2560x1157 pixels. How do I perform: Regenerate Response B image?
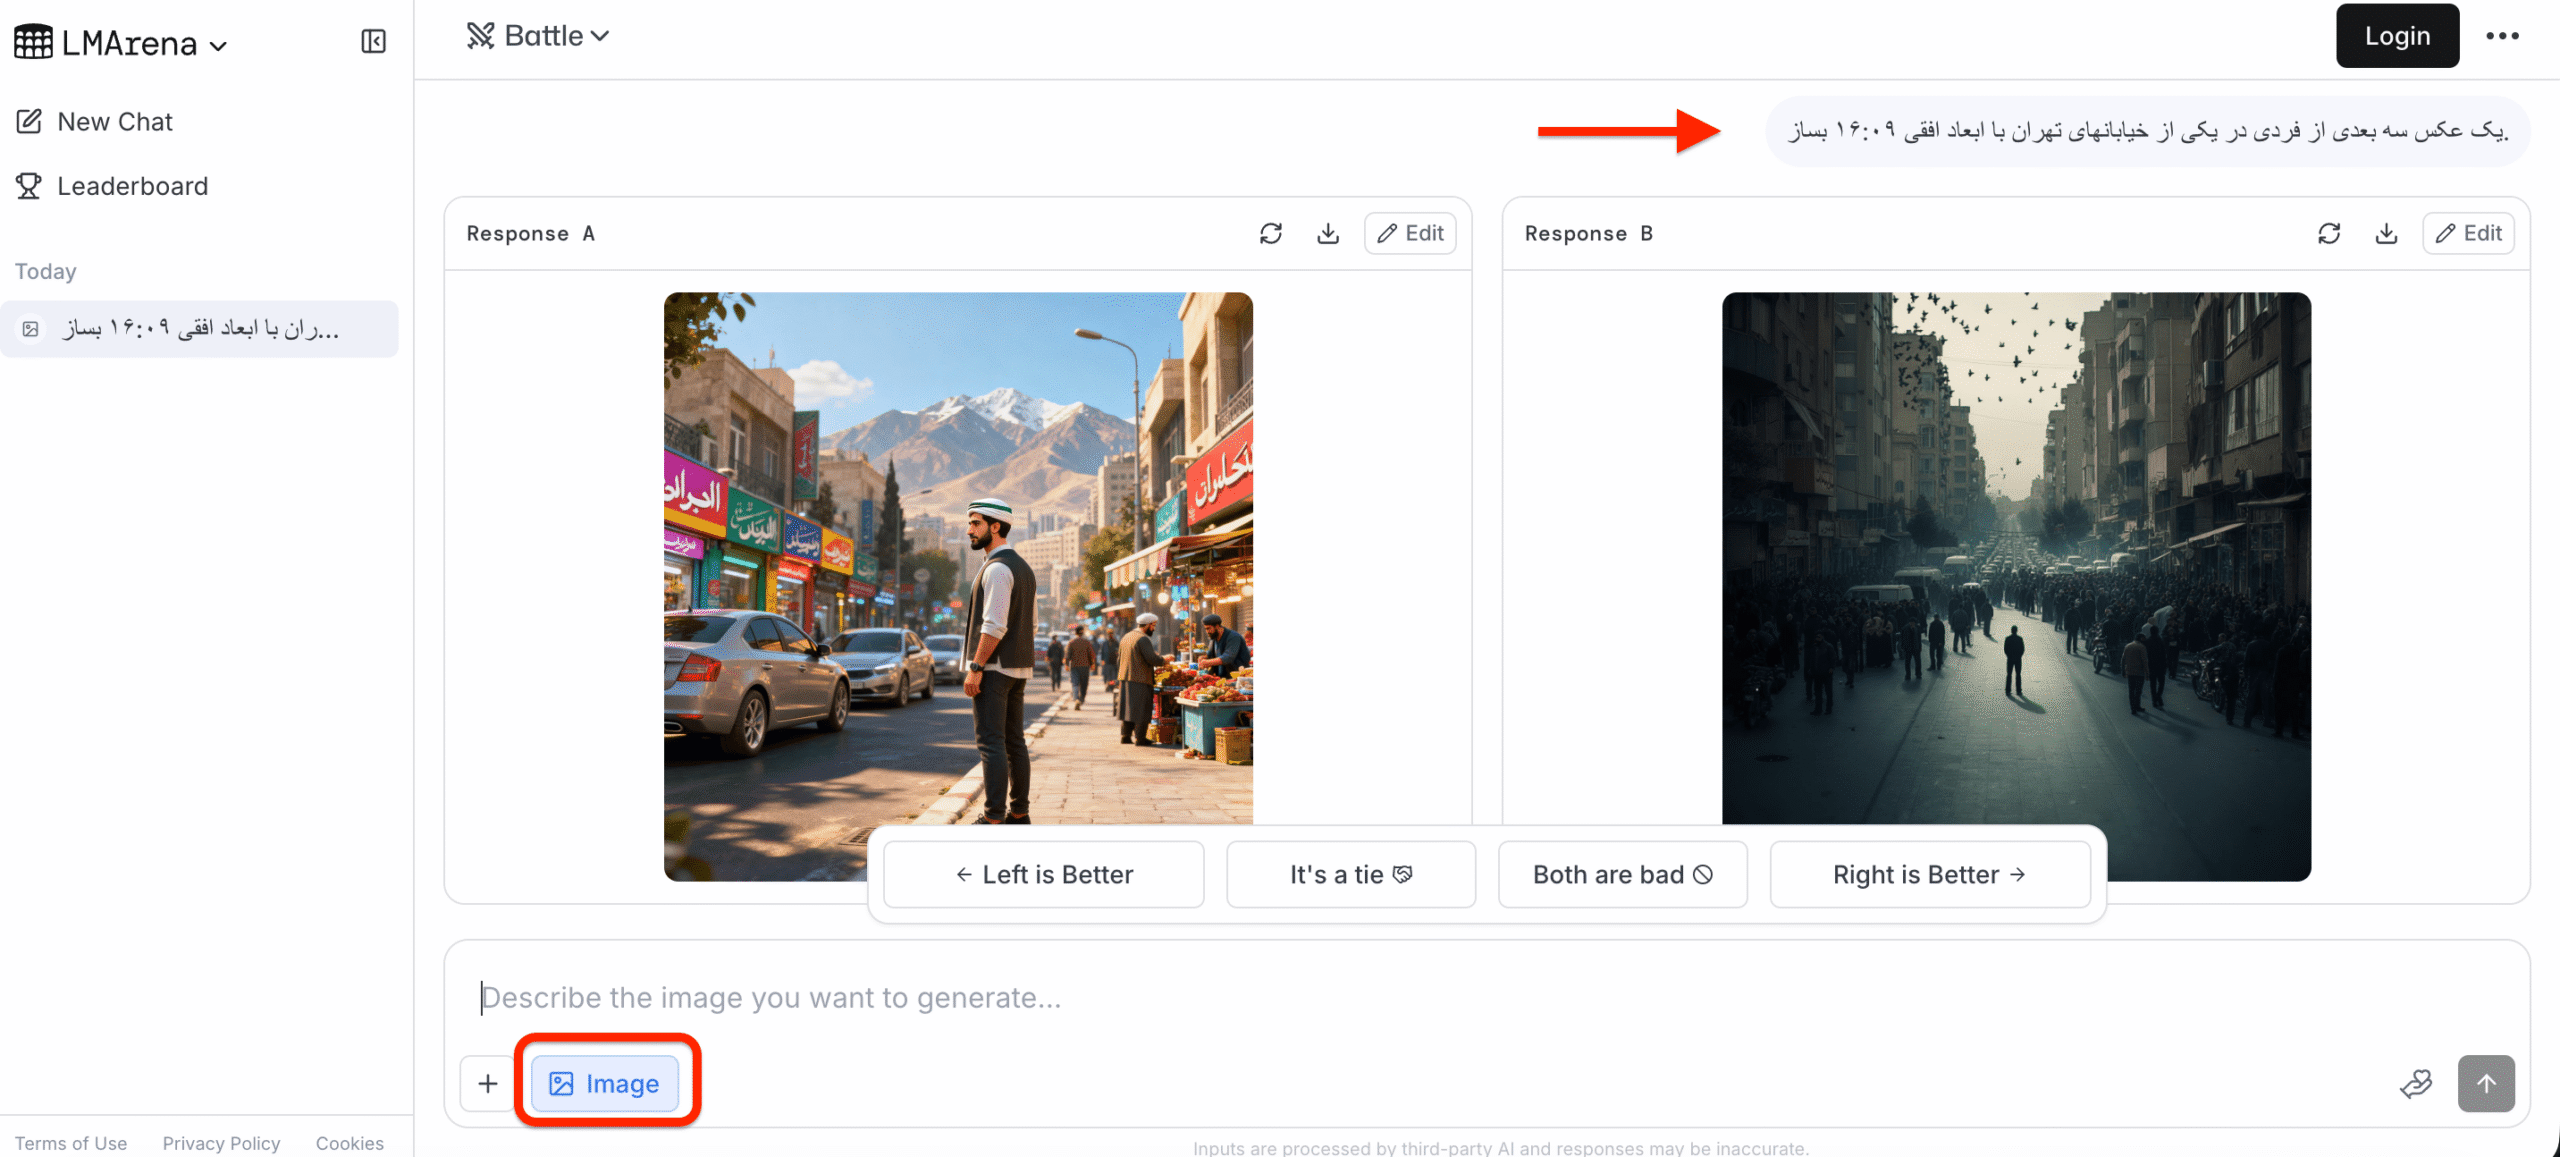click(x=2329, y=233)
